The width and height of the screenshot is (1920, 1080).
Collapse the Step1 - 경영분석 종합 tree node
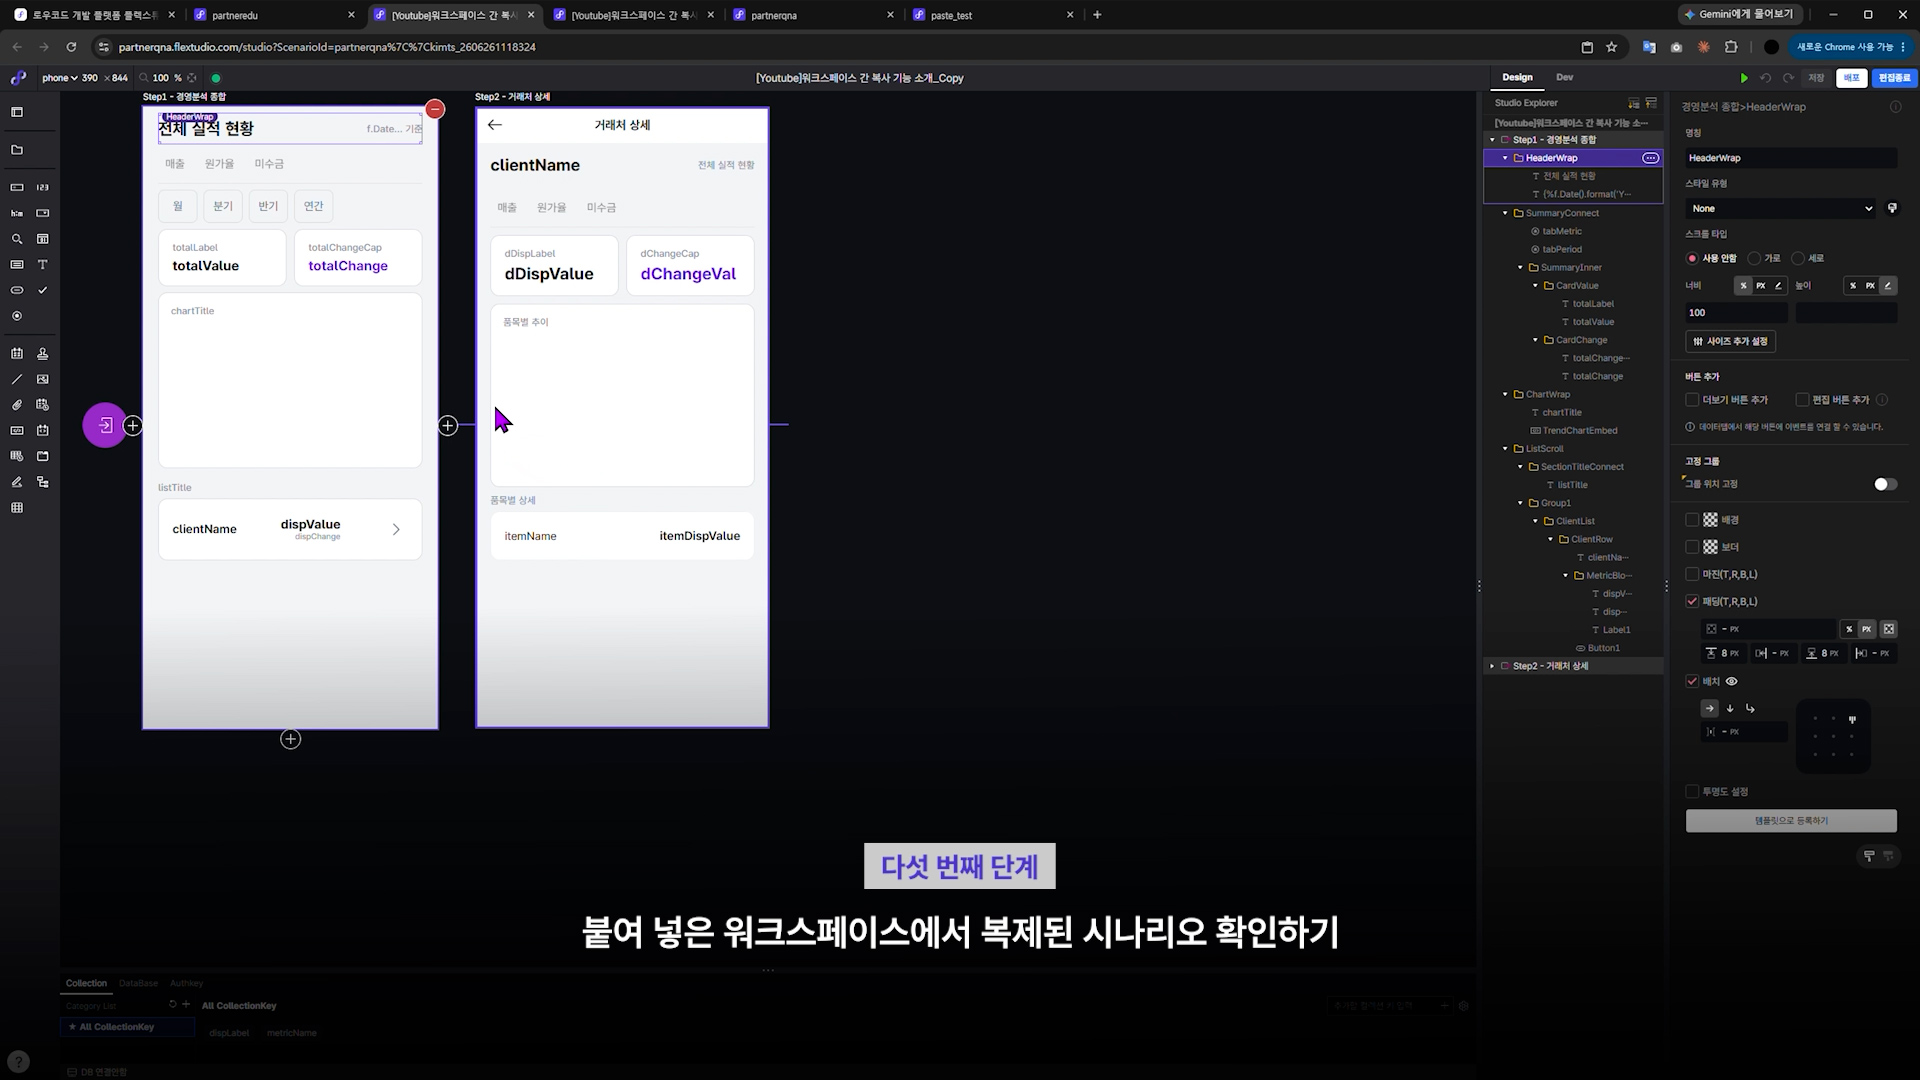pos(1492,140)
